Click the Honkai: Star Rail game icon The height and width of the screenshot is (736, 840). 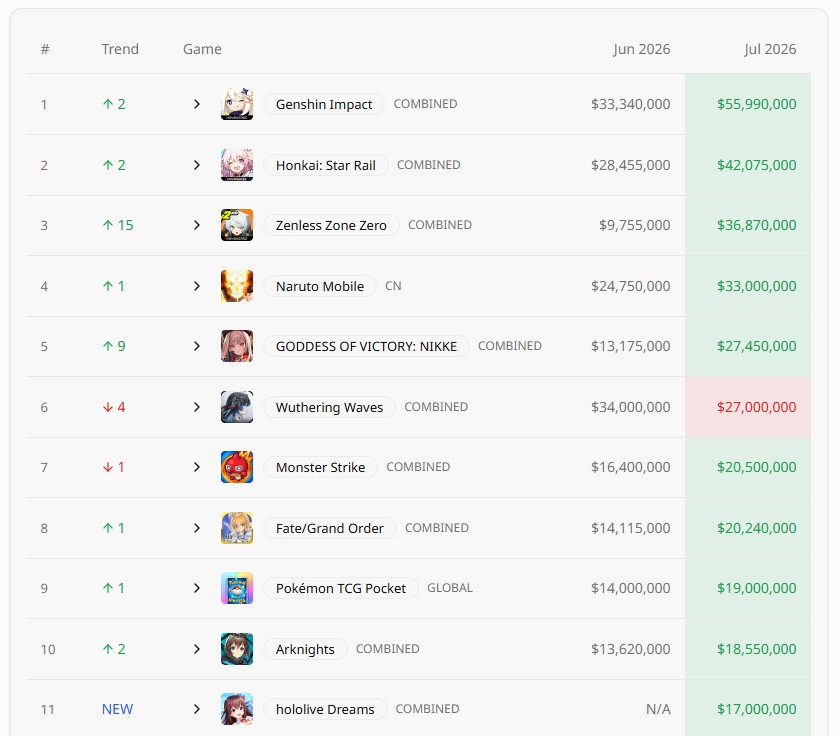237,165
